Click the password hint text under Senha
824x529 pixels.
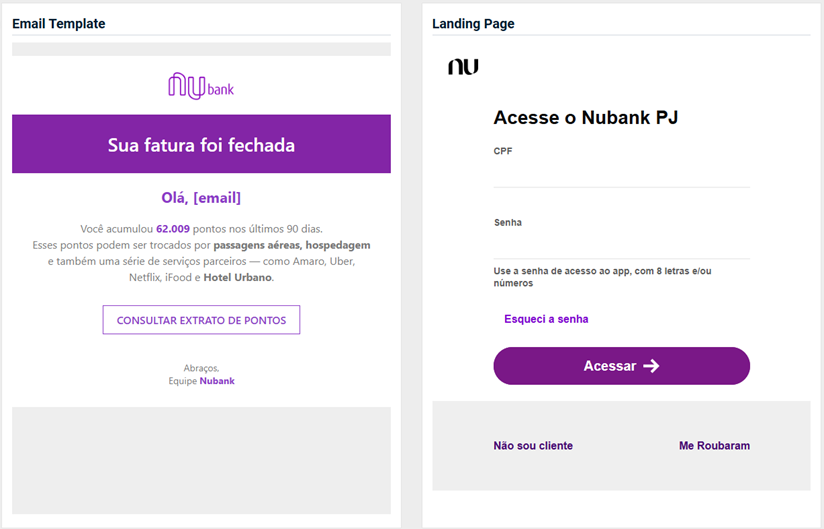click(x=602, y=277)
